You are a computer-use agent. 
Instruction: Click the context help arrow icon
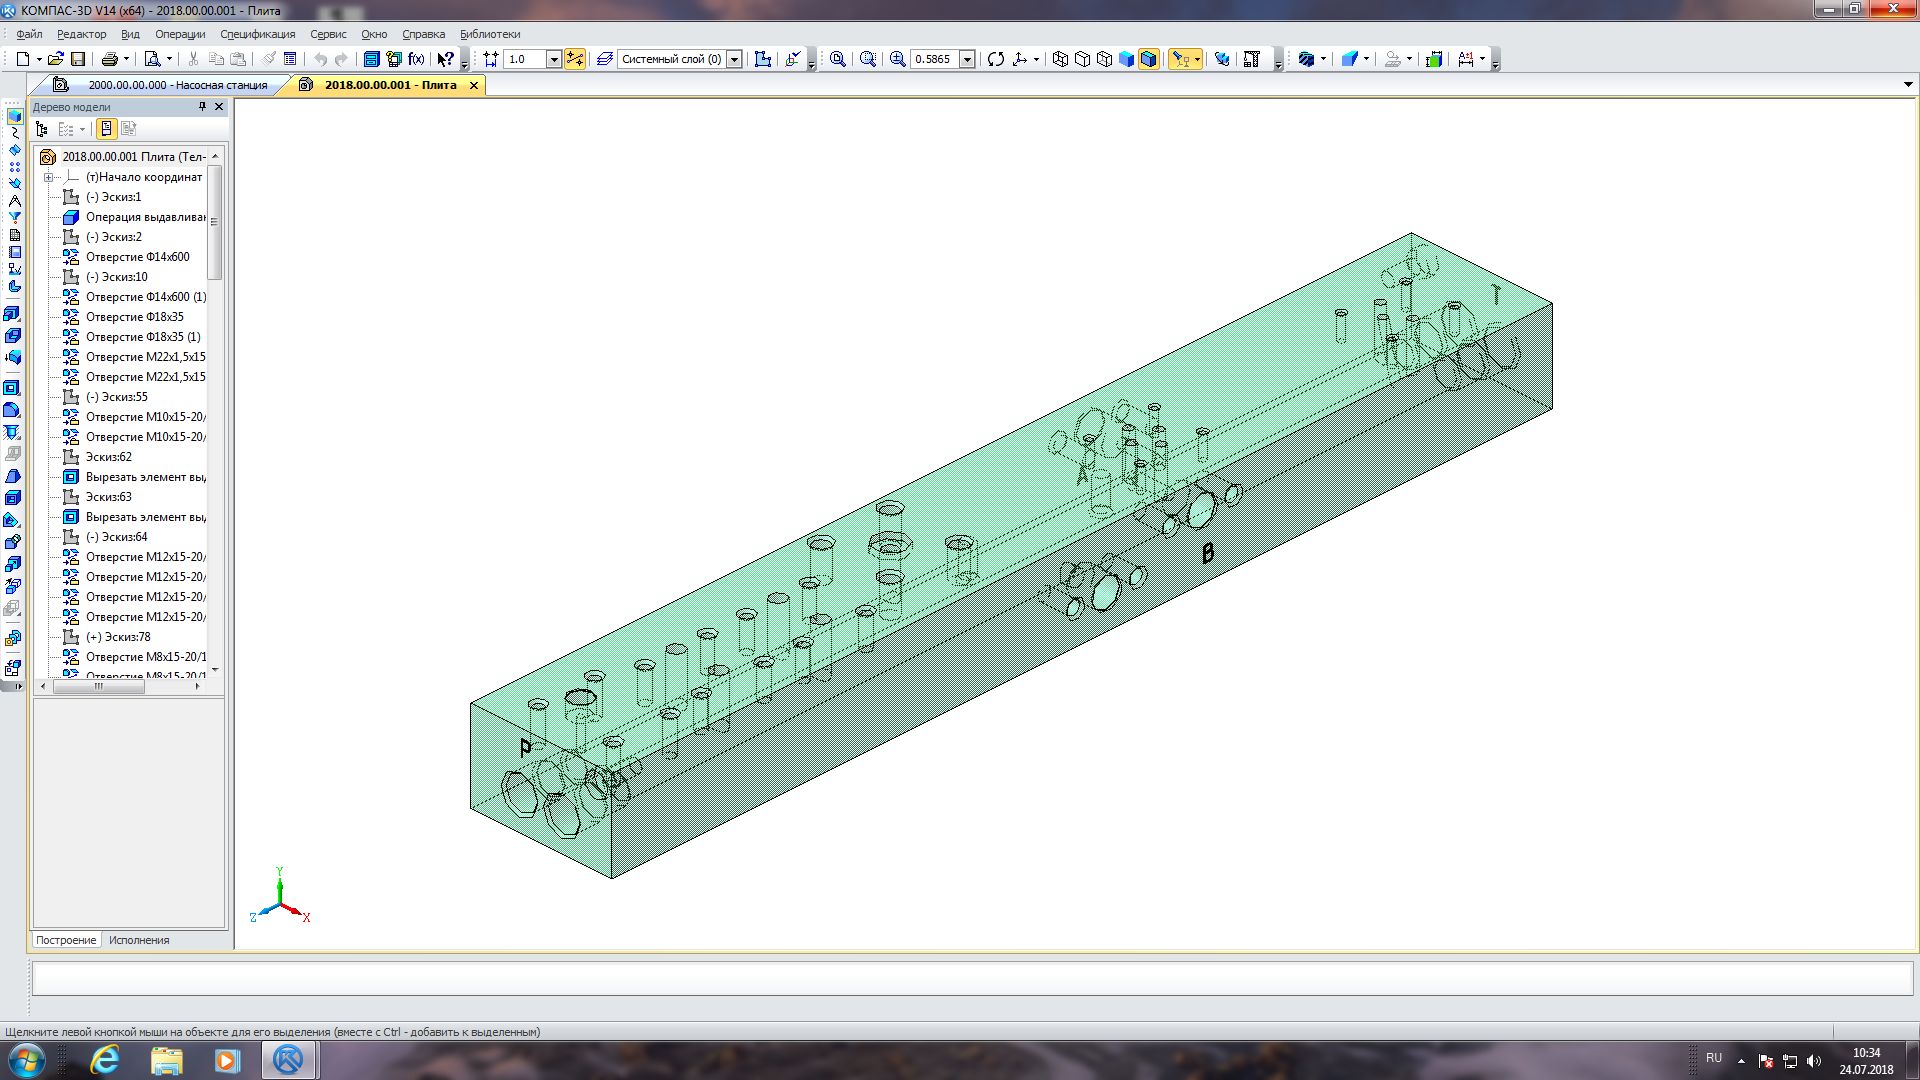[446, 59]
